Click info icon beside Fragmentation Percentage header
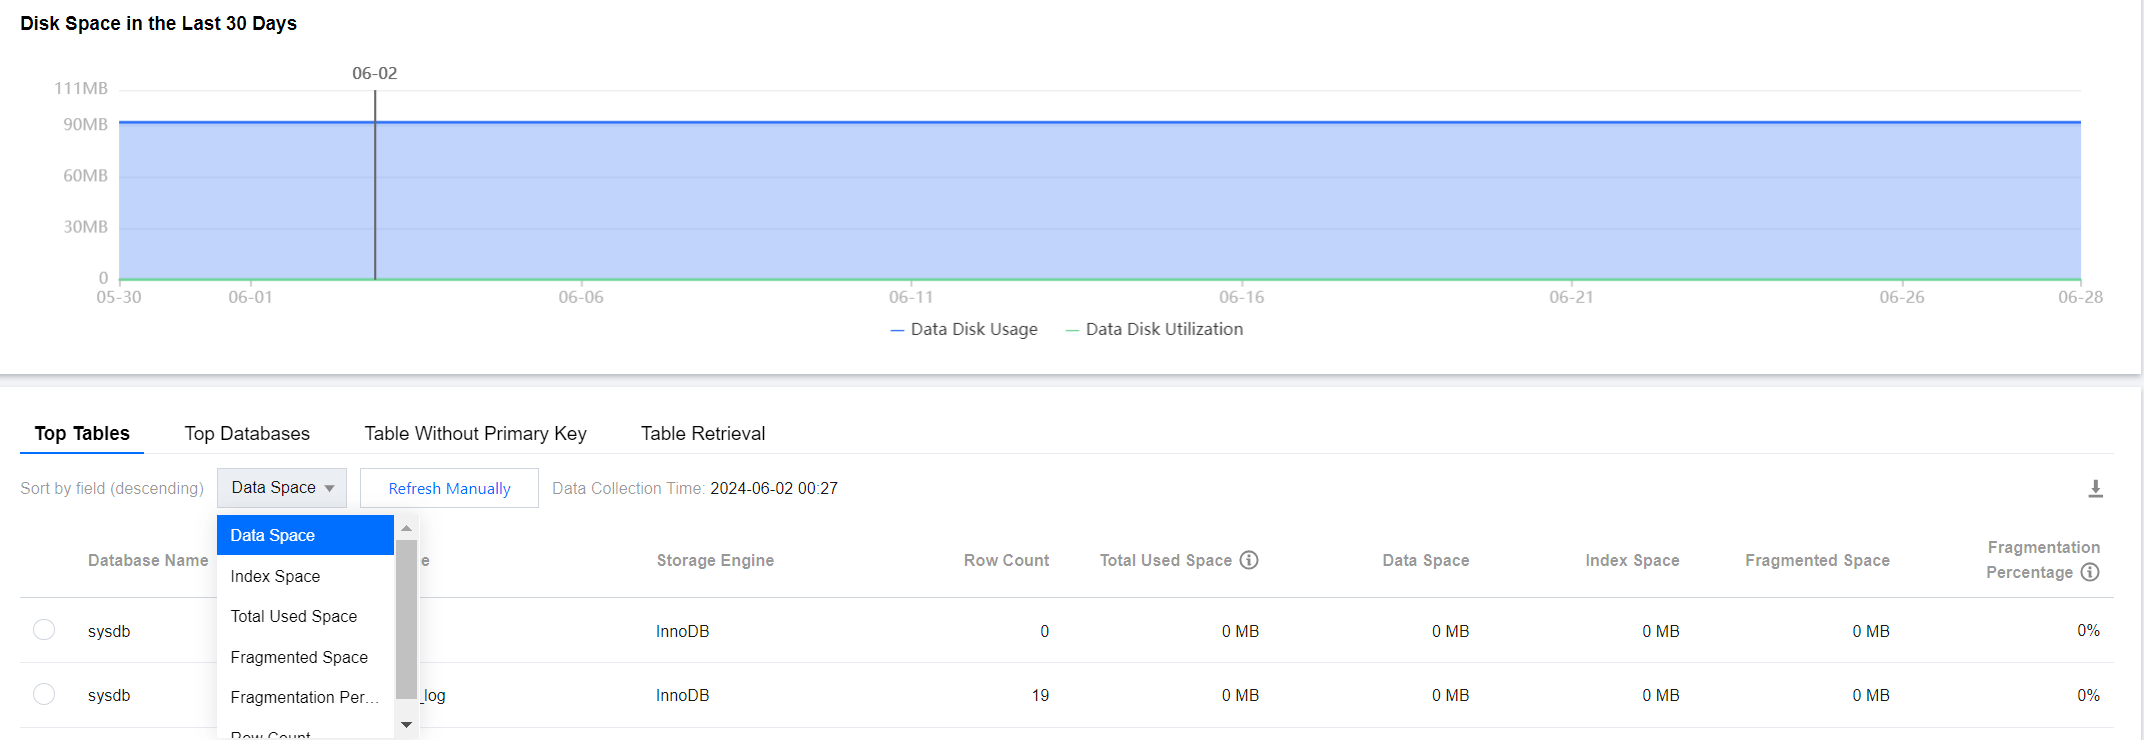Image resolution: width=2144 pixels, height=740 pixels. pos(2090,572)
